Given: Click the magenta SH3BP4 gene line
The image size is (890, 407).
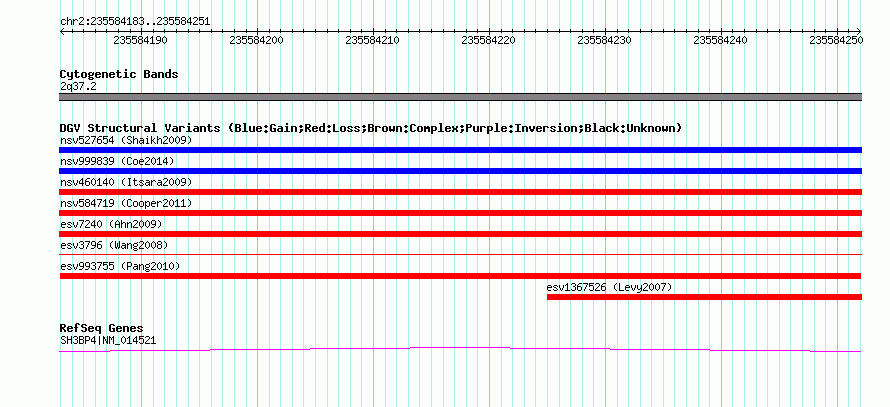Looking at the screenshot, I should pos(460,349).
